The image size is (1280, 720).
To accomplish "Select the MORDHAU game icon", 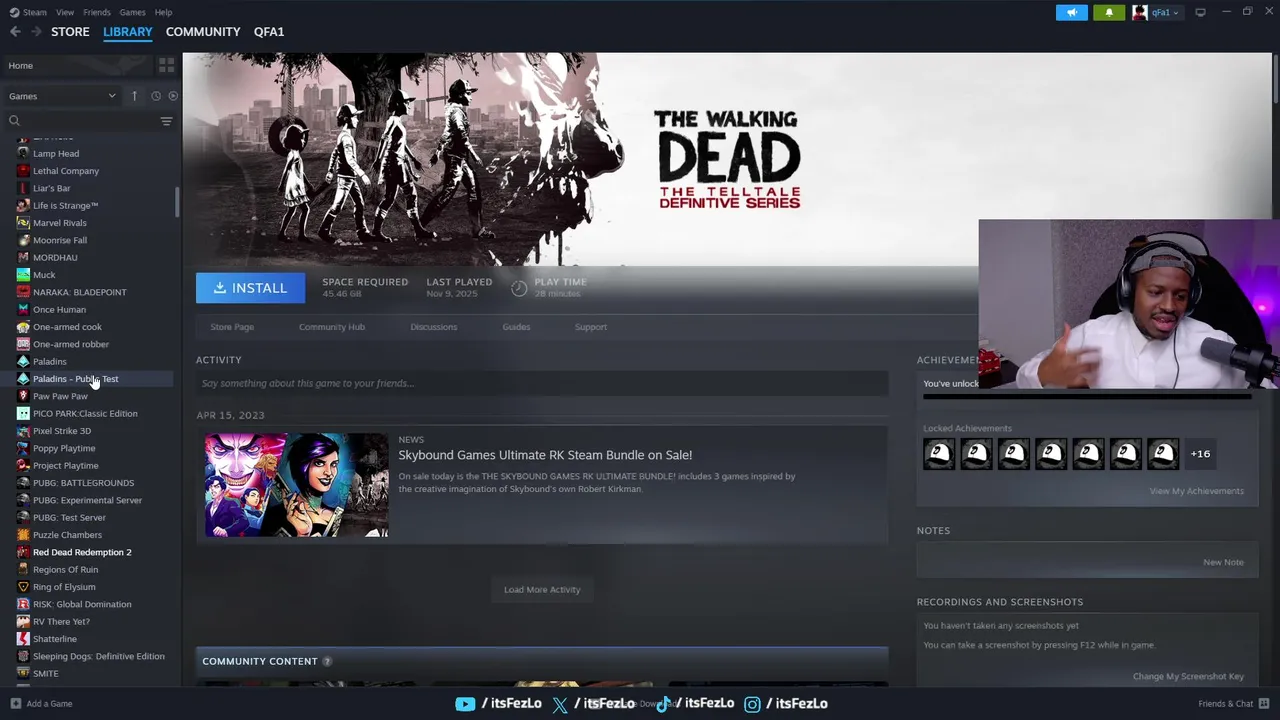I will [x=23, y=257].
